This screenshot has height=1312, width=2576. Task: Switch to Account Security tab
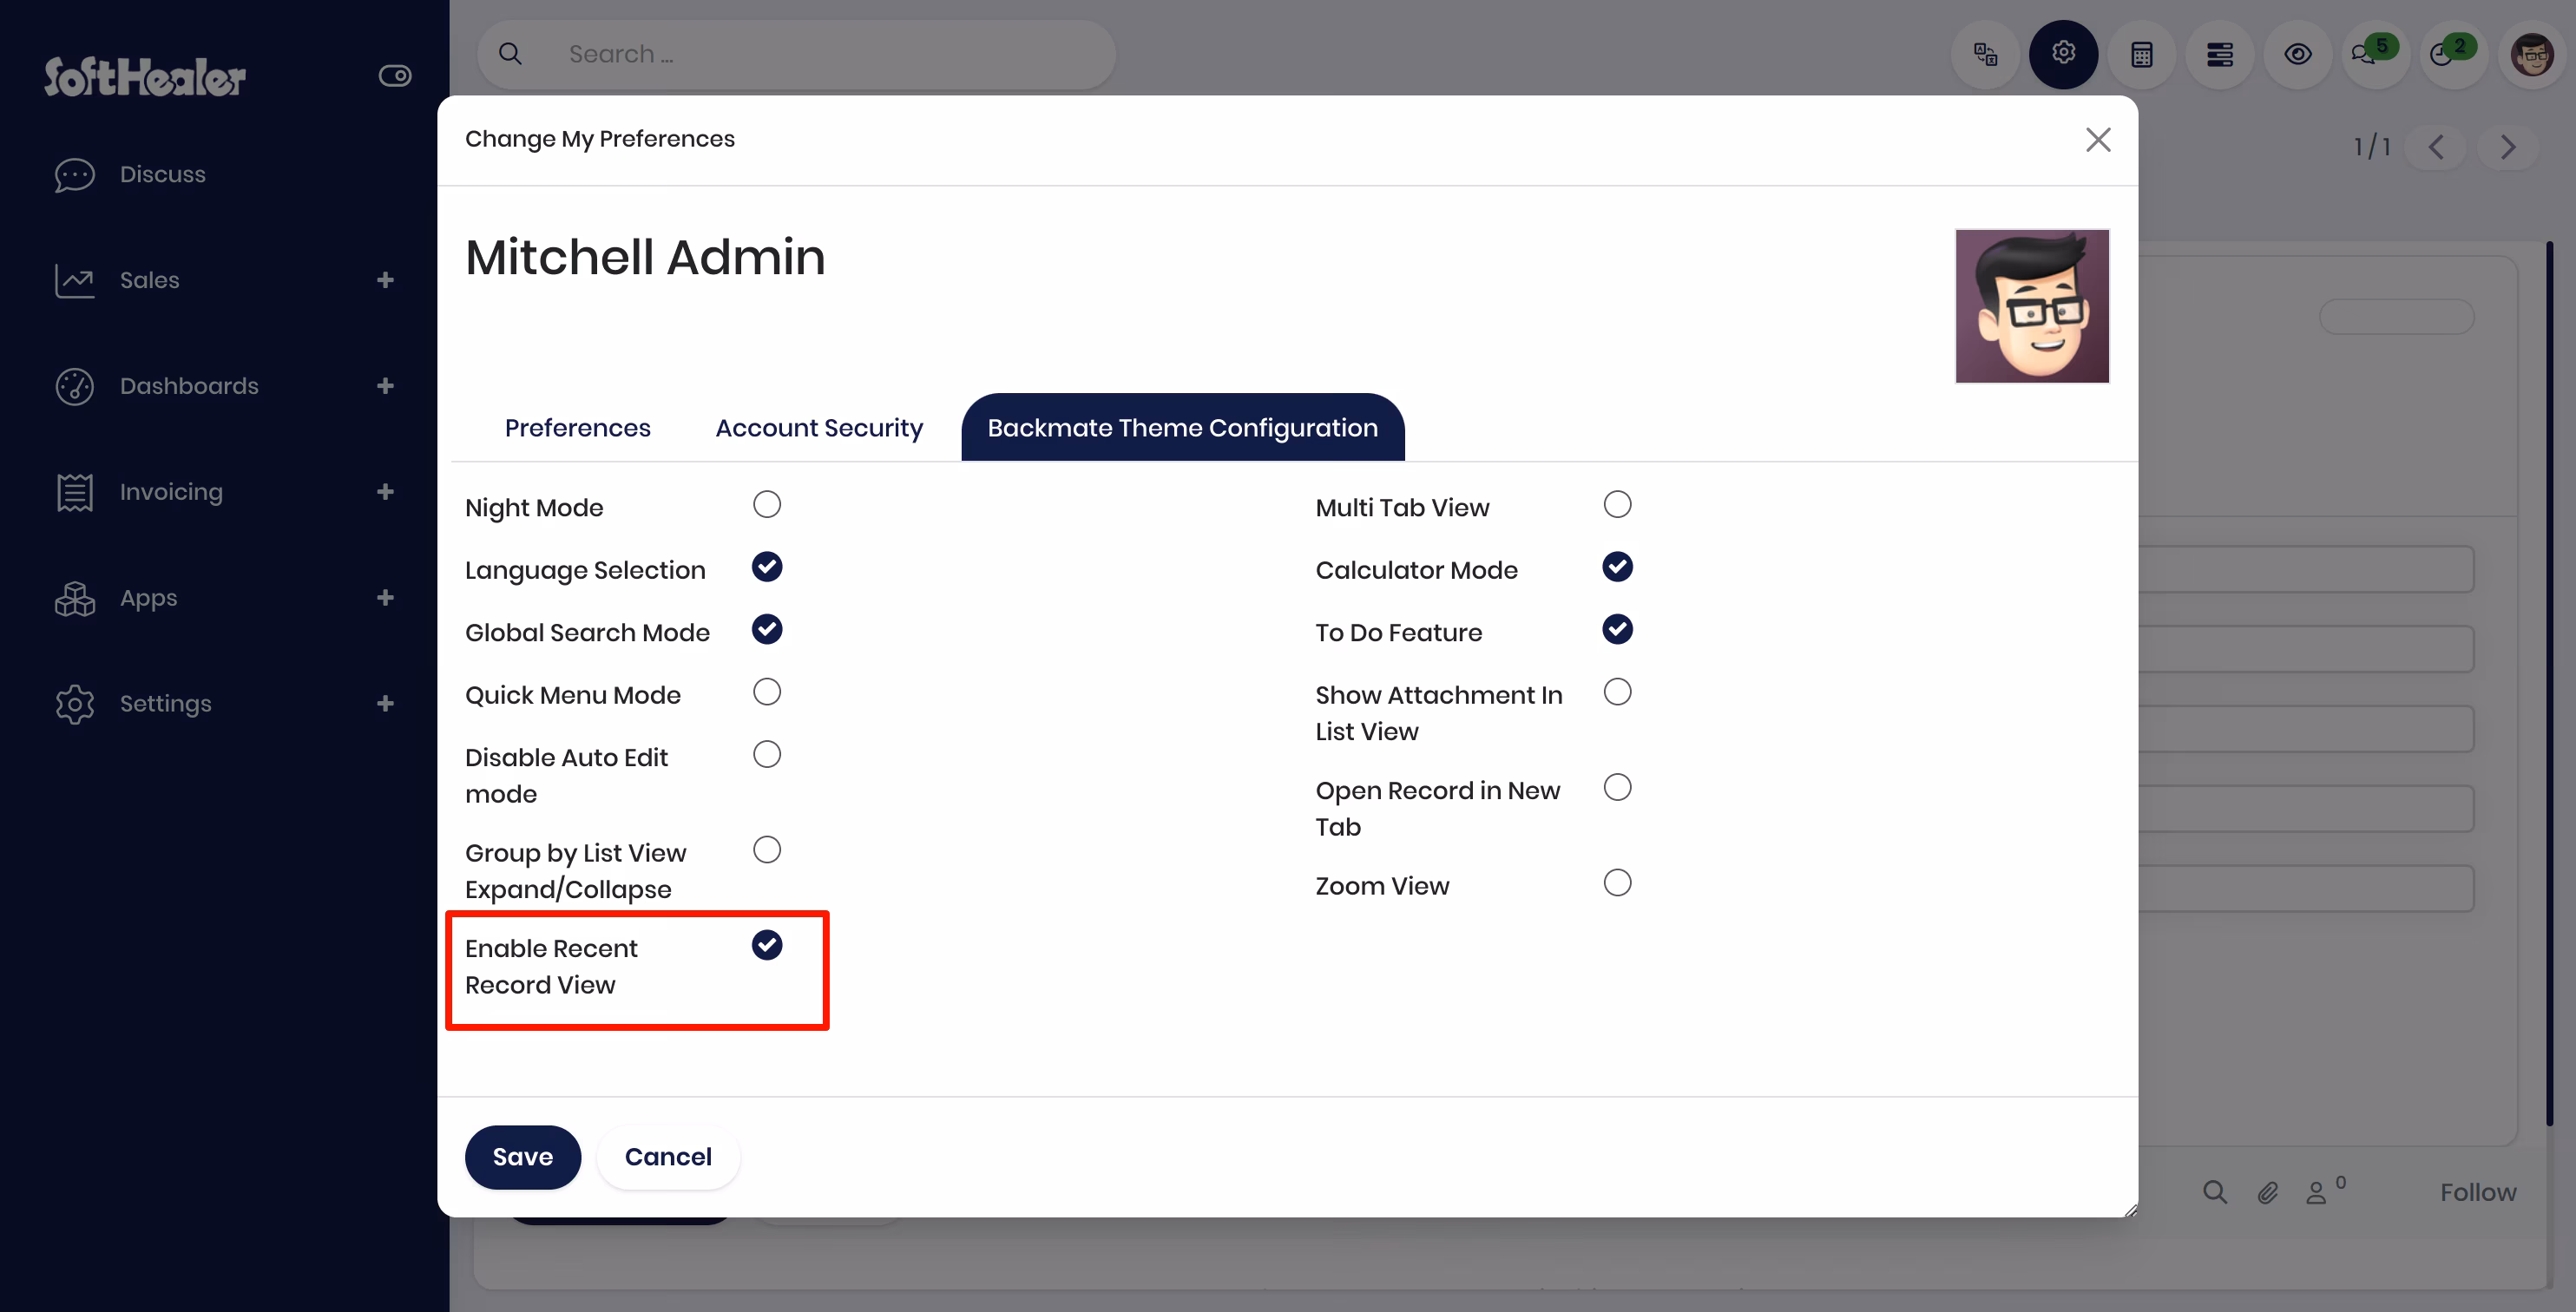tap(819, 428)
